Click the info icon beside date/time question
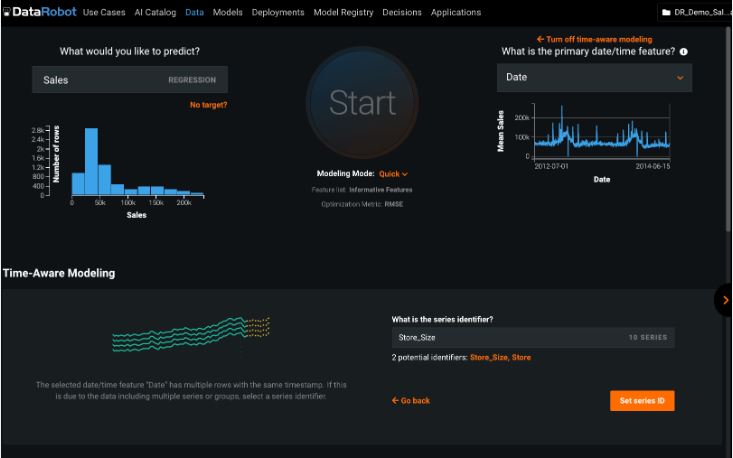The image size is (733, 458). pos(683,52)
